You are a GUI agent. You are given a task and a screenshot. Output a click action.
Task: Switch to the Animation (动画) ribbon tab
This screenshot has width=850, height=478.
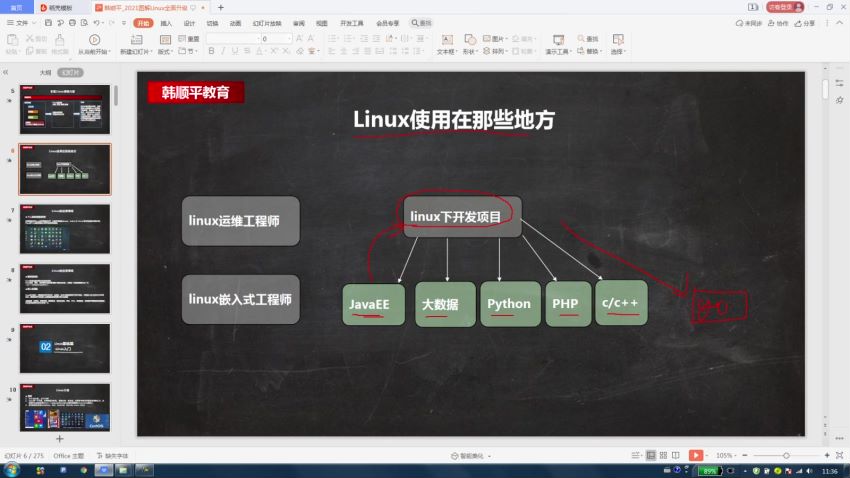pos(235,23)
